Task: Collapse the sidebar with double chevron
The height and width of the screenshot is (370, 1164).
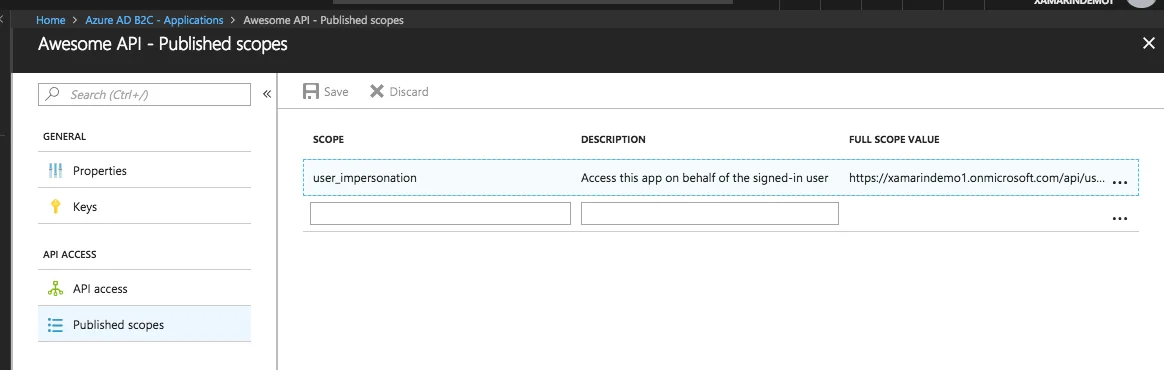Action: click(267, 94)
